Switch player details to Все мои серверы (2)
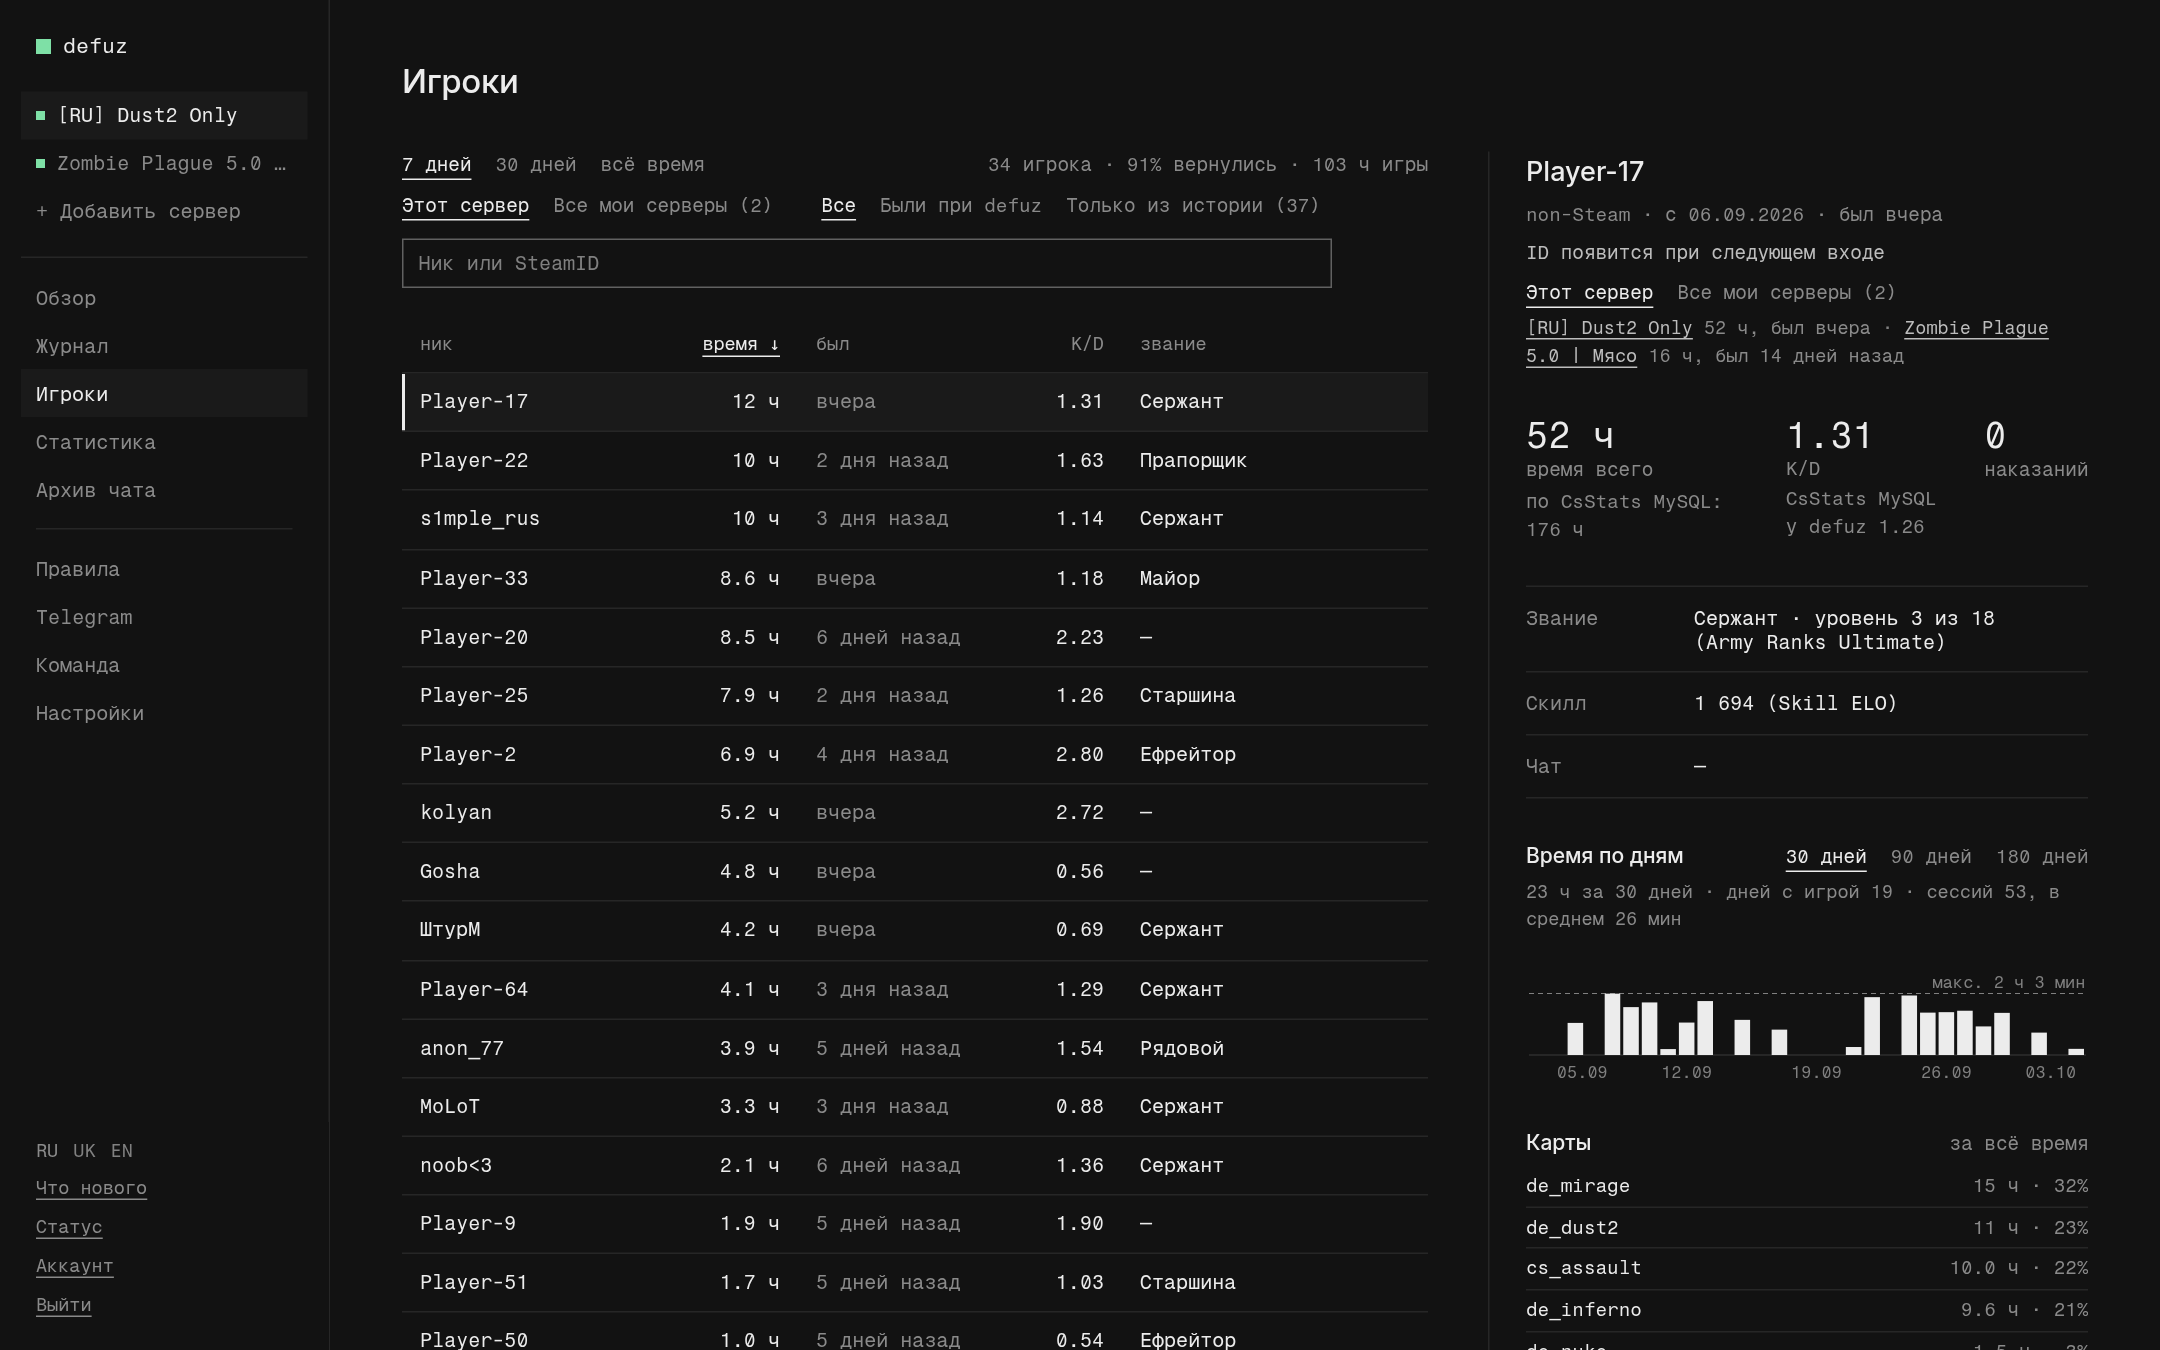The image size is (2160, 1350). (x=1786, y=293)
